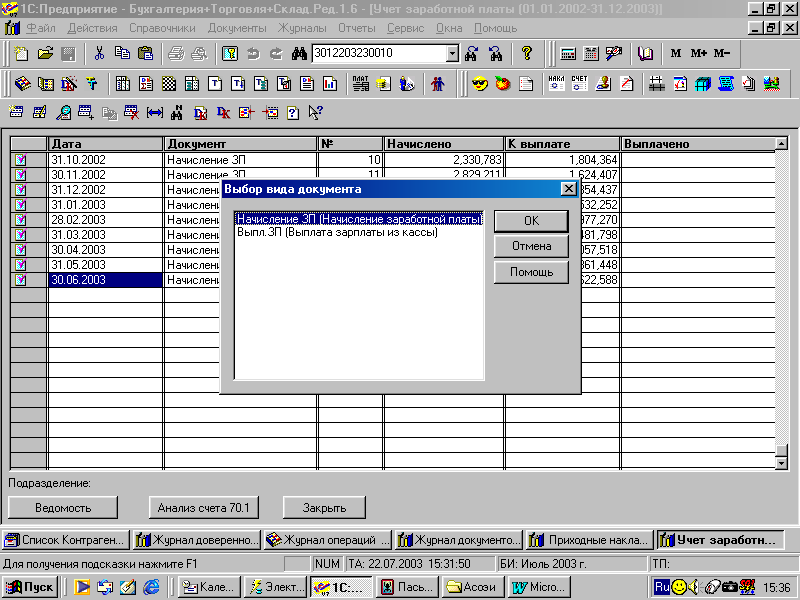Click the M- memory subtract button

(721, 53)
